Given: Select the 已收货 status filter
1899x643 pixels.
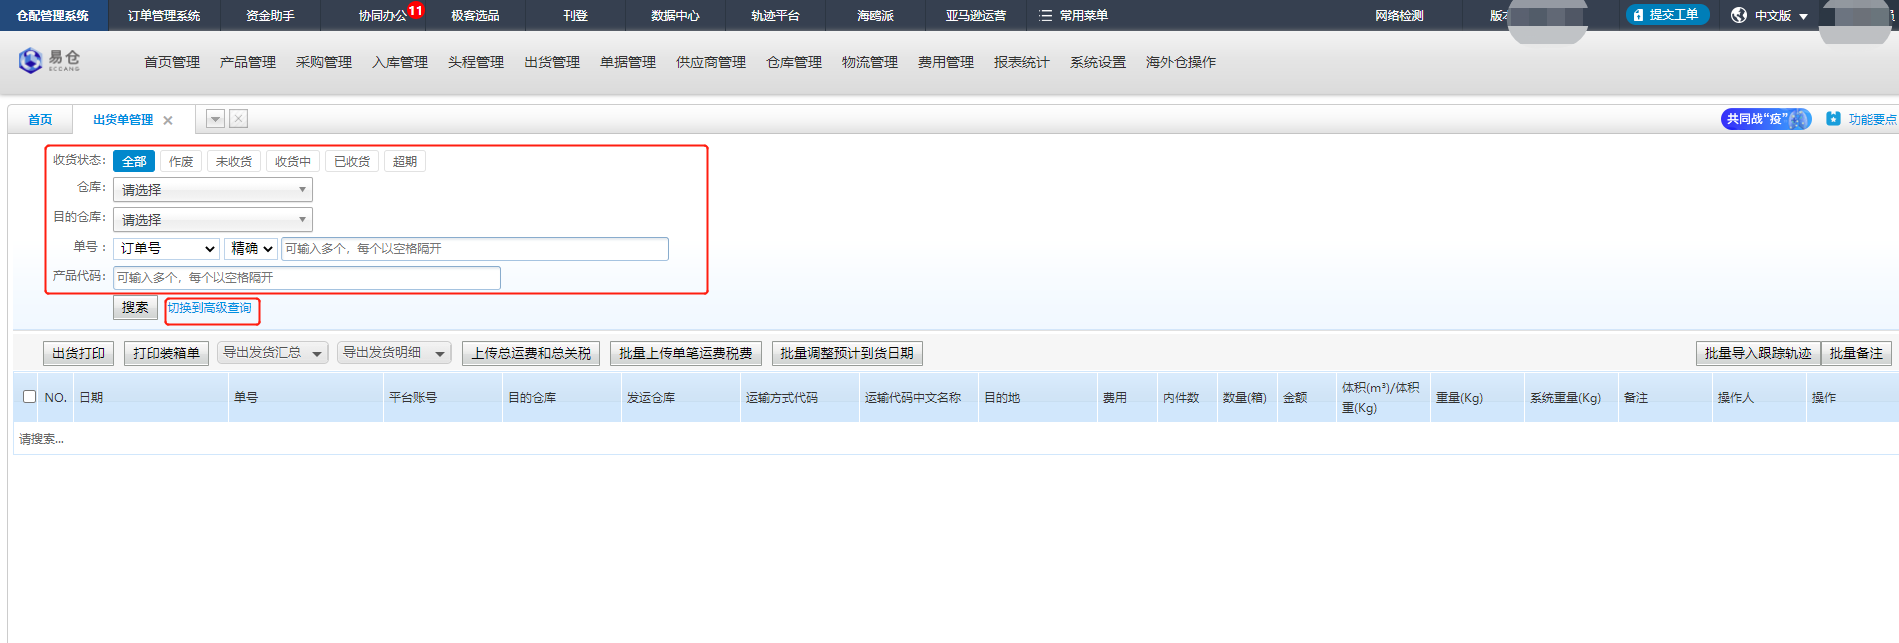Looking at the screenshot, I should pos(352,162).
